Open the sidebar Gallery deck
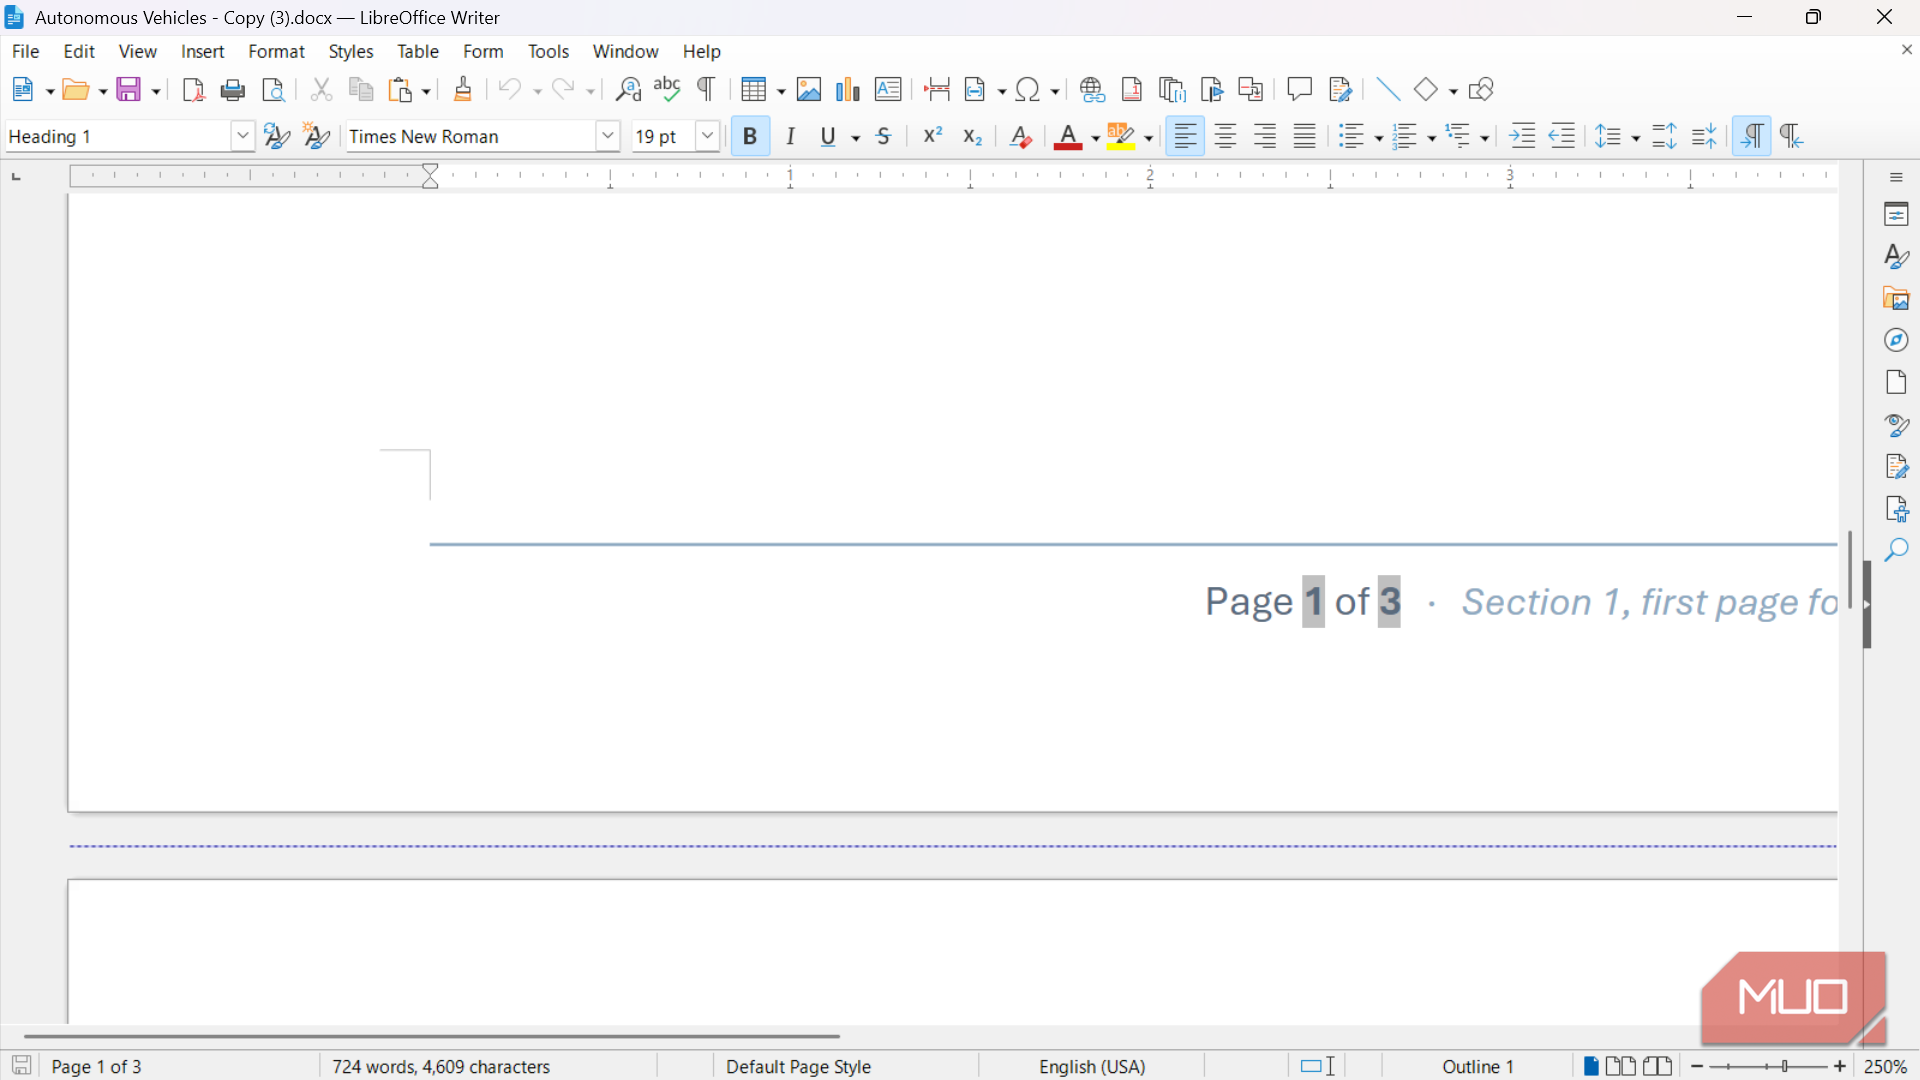 pyautogui.click(x=1896, y=298)
